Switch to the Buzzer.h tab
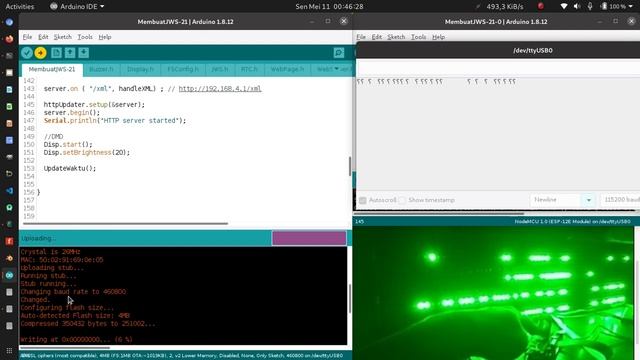Screen dimensions: 640x360 101,69
